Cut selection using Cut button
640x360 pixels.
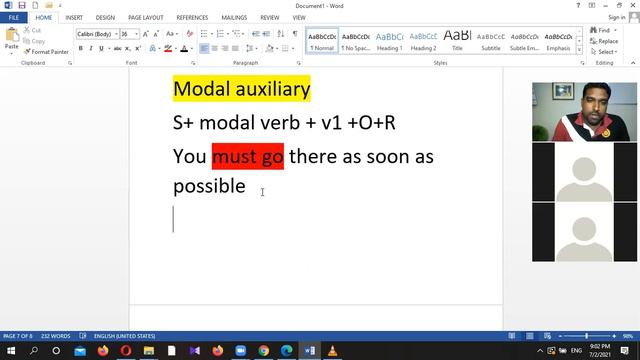(32, 30)
